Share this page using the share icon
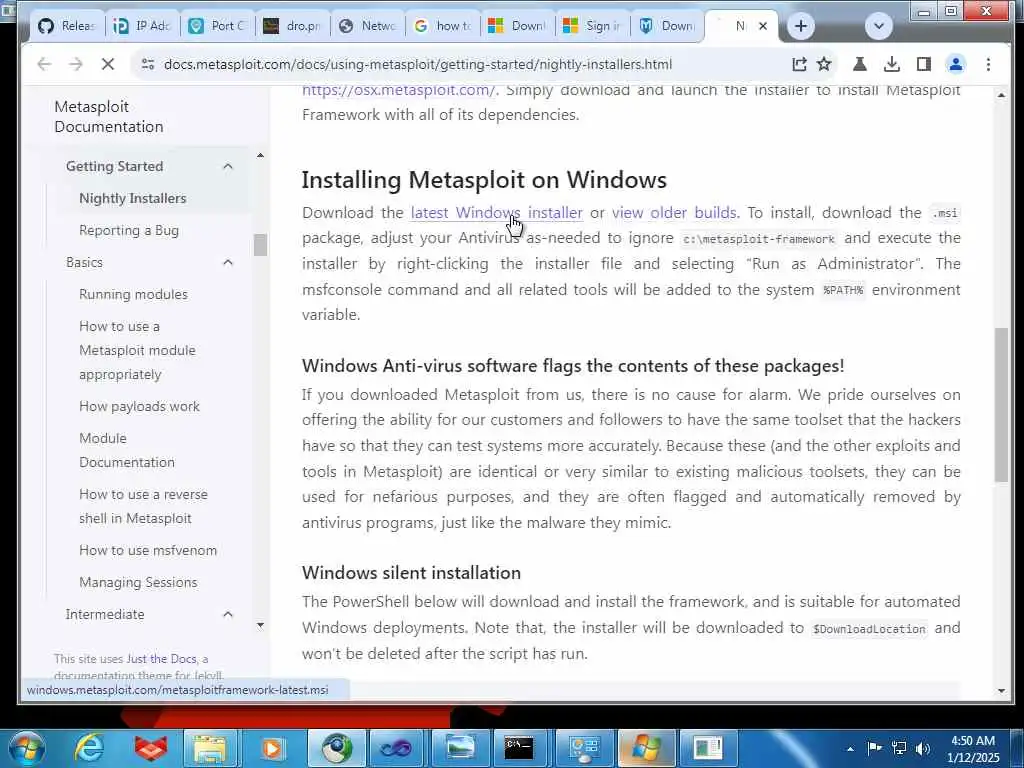 (x=799, y=64)
